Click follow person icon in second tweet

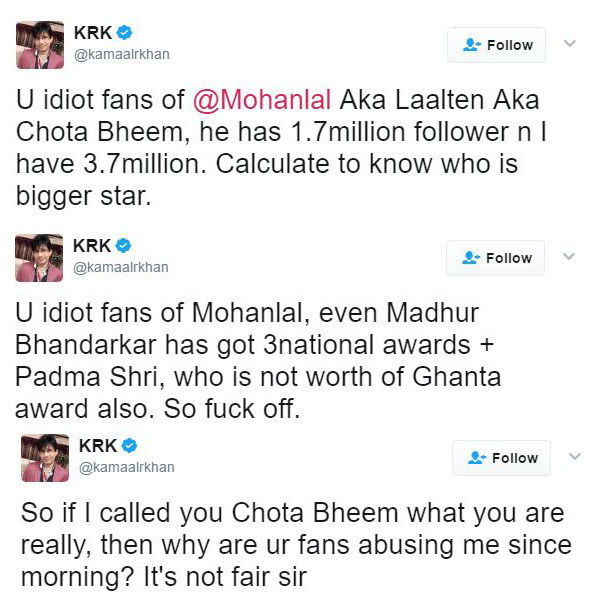click(x=471, y=258)
